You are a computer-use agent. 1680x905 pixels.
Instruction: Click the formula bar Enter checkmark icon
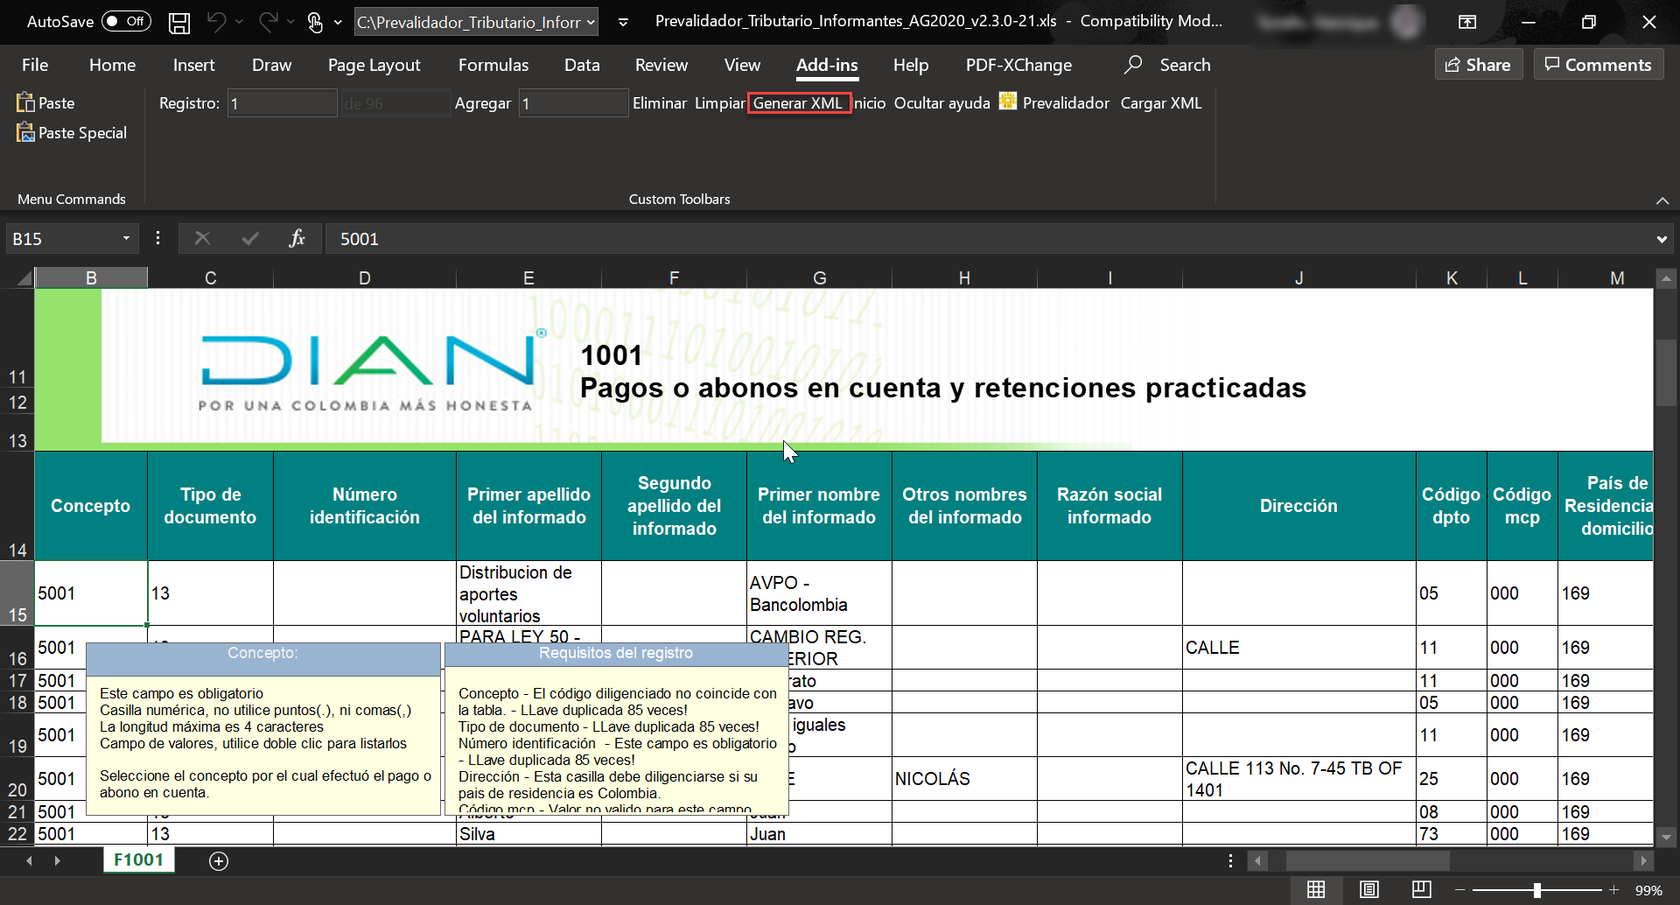(x=250, y=238)
